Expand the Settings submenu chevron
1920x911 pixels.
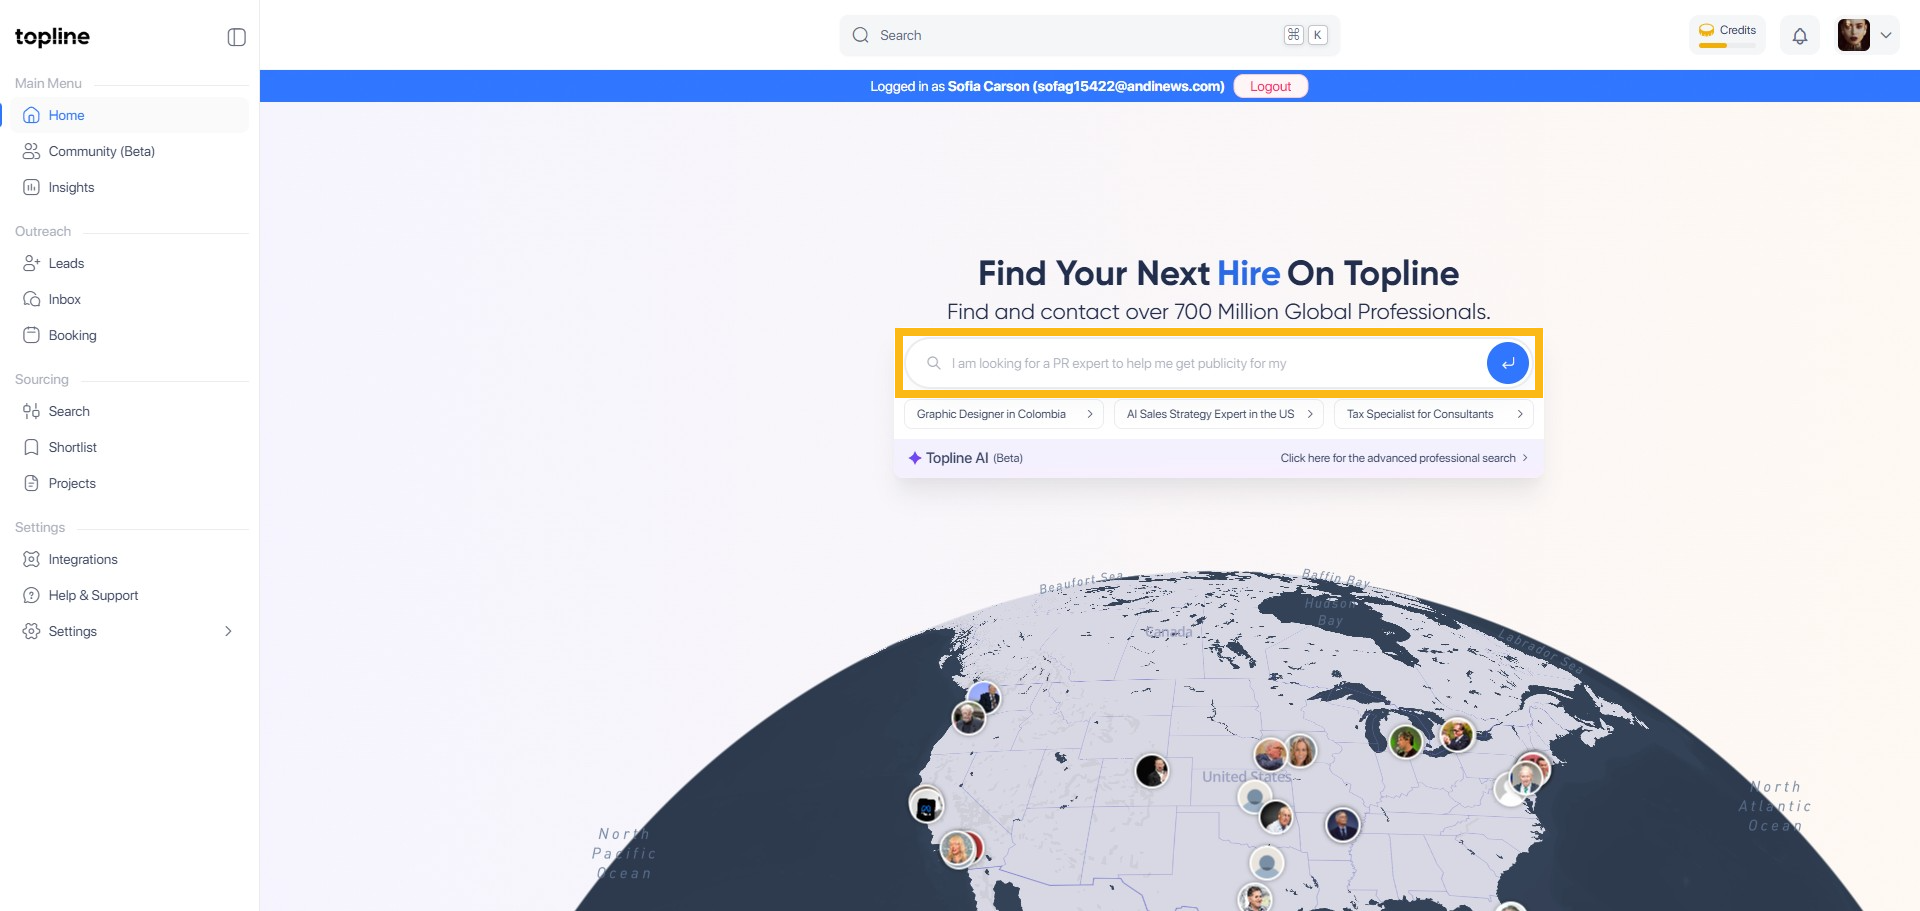coord(228,631)
